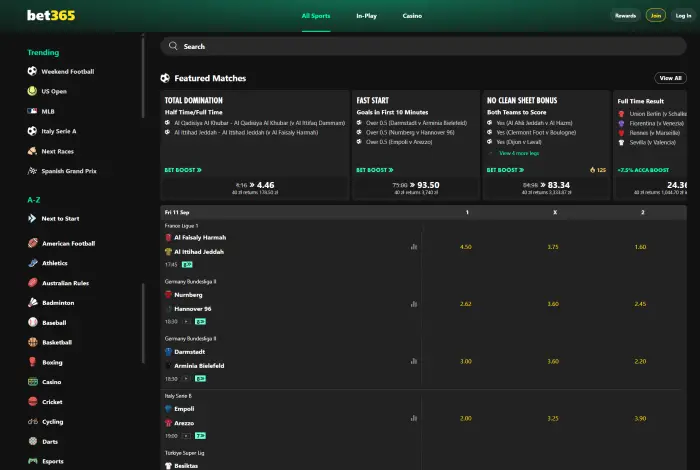Select the Esports controller icon
Screen dimensions: 700x470
click(33, 461)
